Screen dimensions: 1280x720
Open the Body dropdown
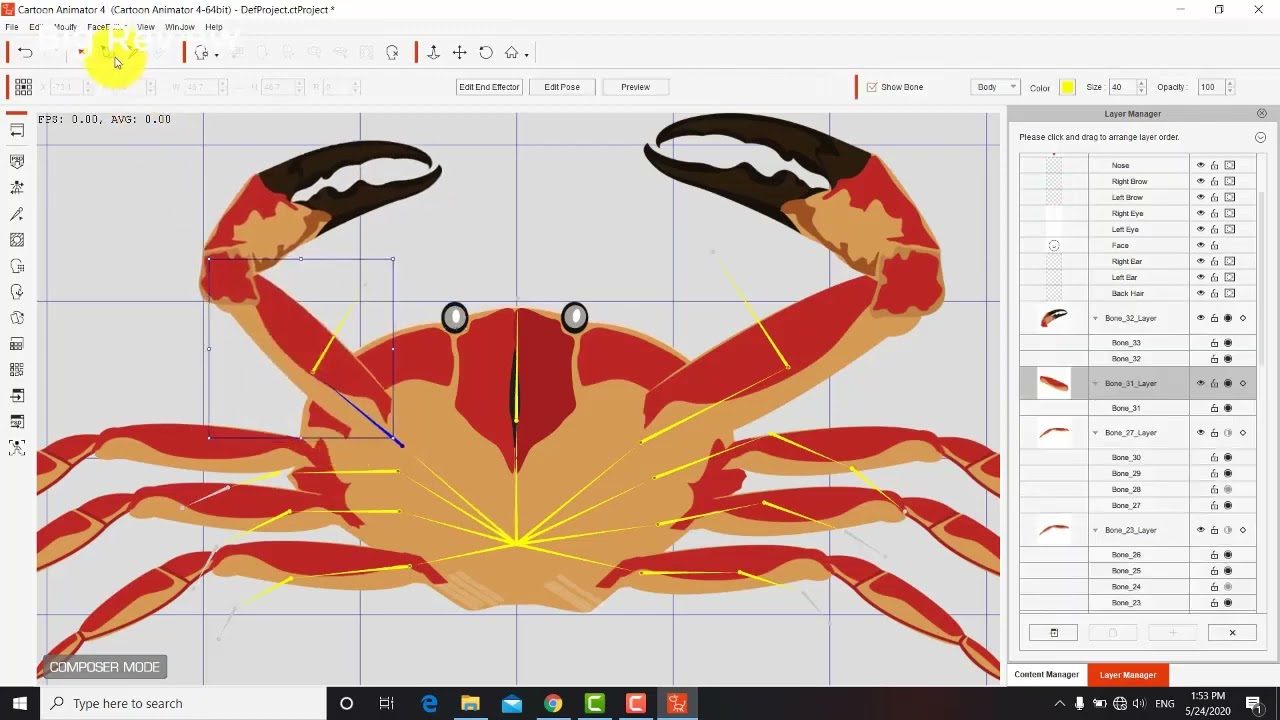(x=995, y=87)
